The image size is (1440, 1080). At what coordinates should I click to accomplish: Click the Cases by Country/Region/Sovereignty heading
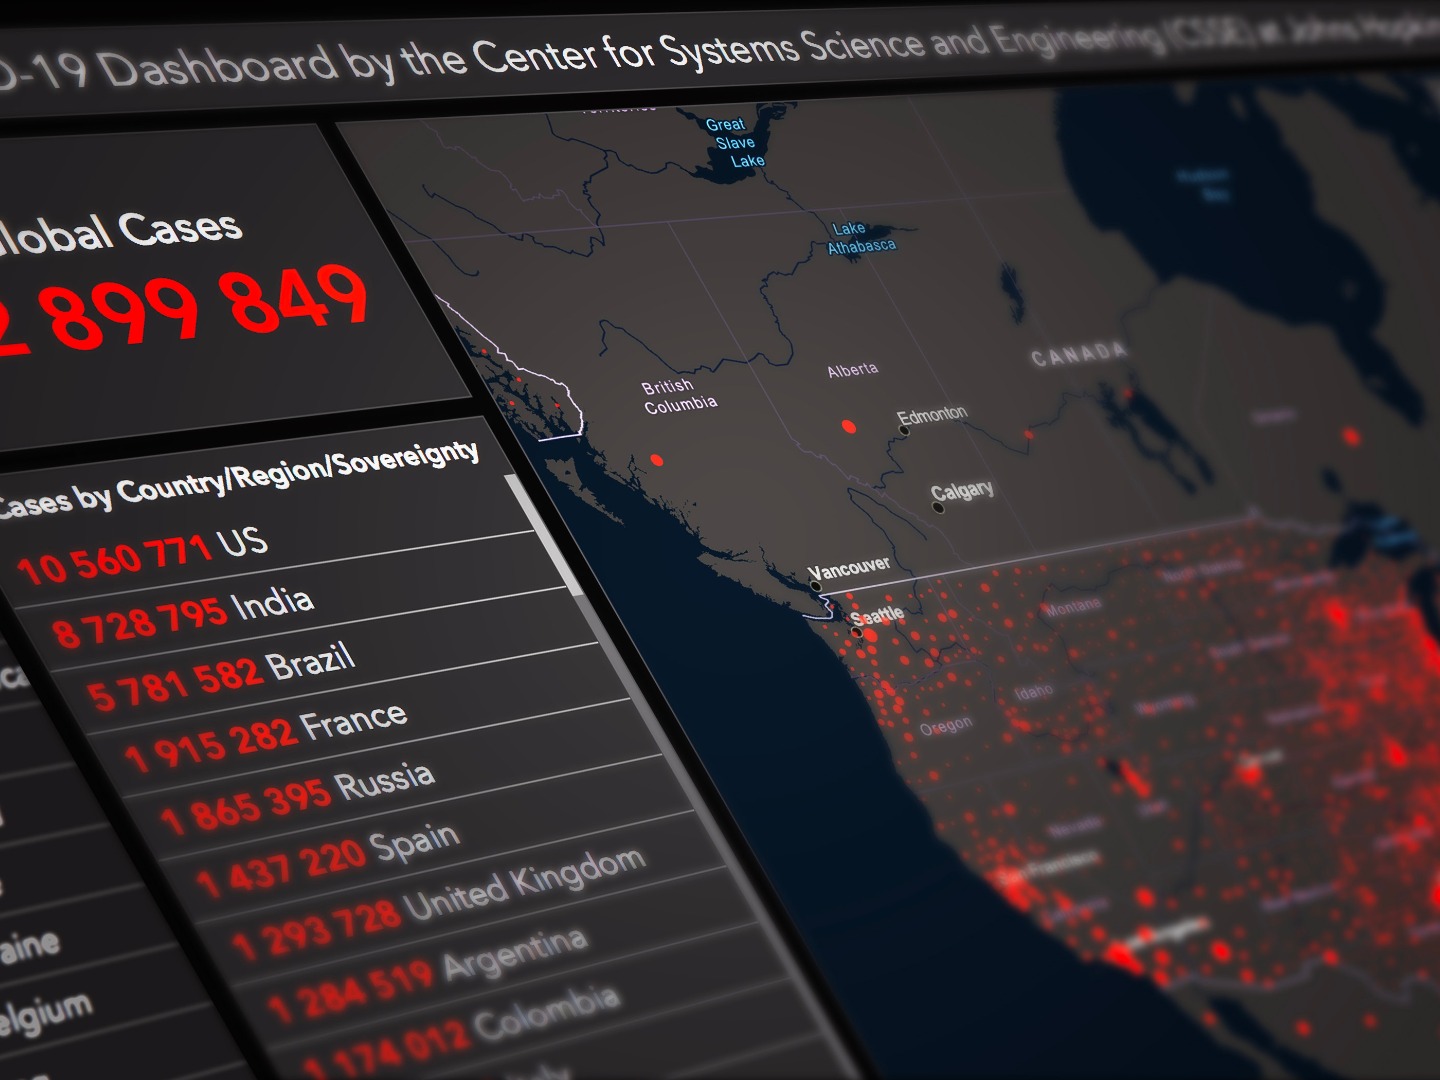point(238,478)
